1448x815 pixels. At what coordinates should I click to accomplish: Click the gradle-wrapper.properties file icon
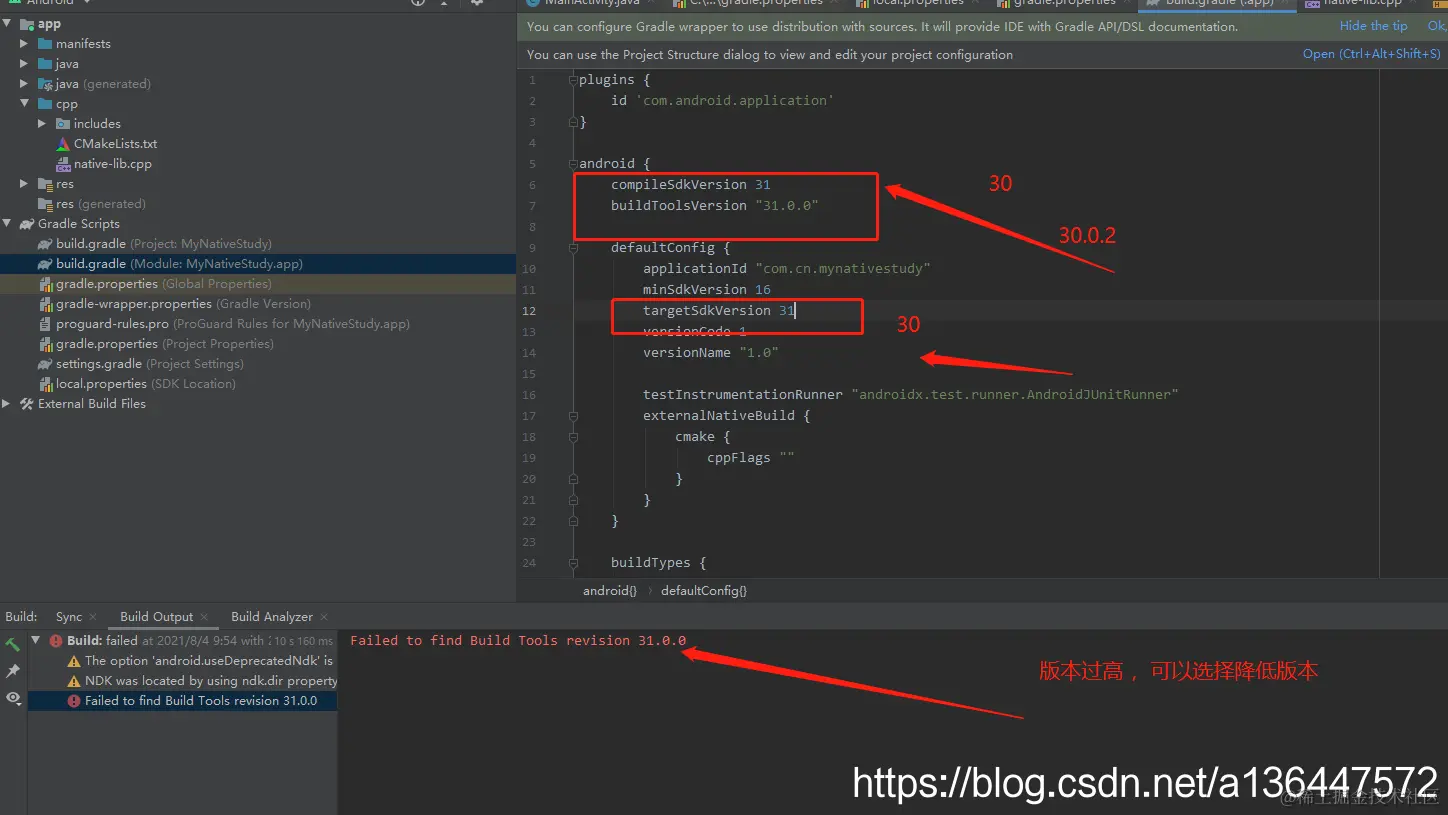(45, 304)
